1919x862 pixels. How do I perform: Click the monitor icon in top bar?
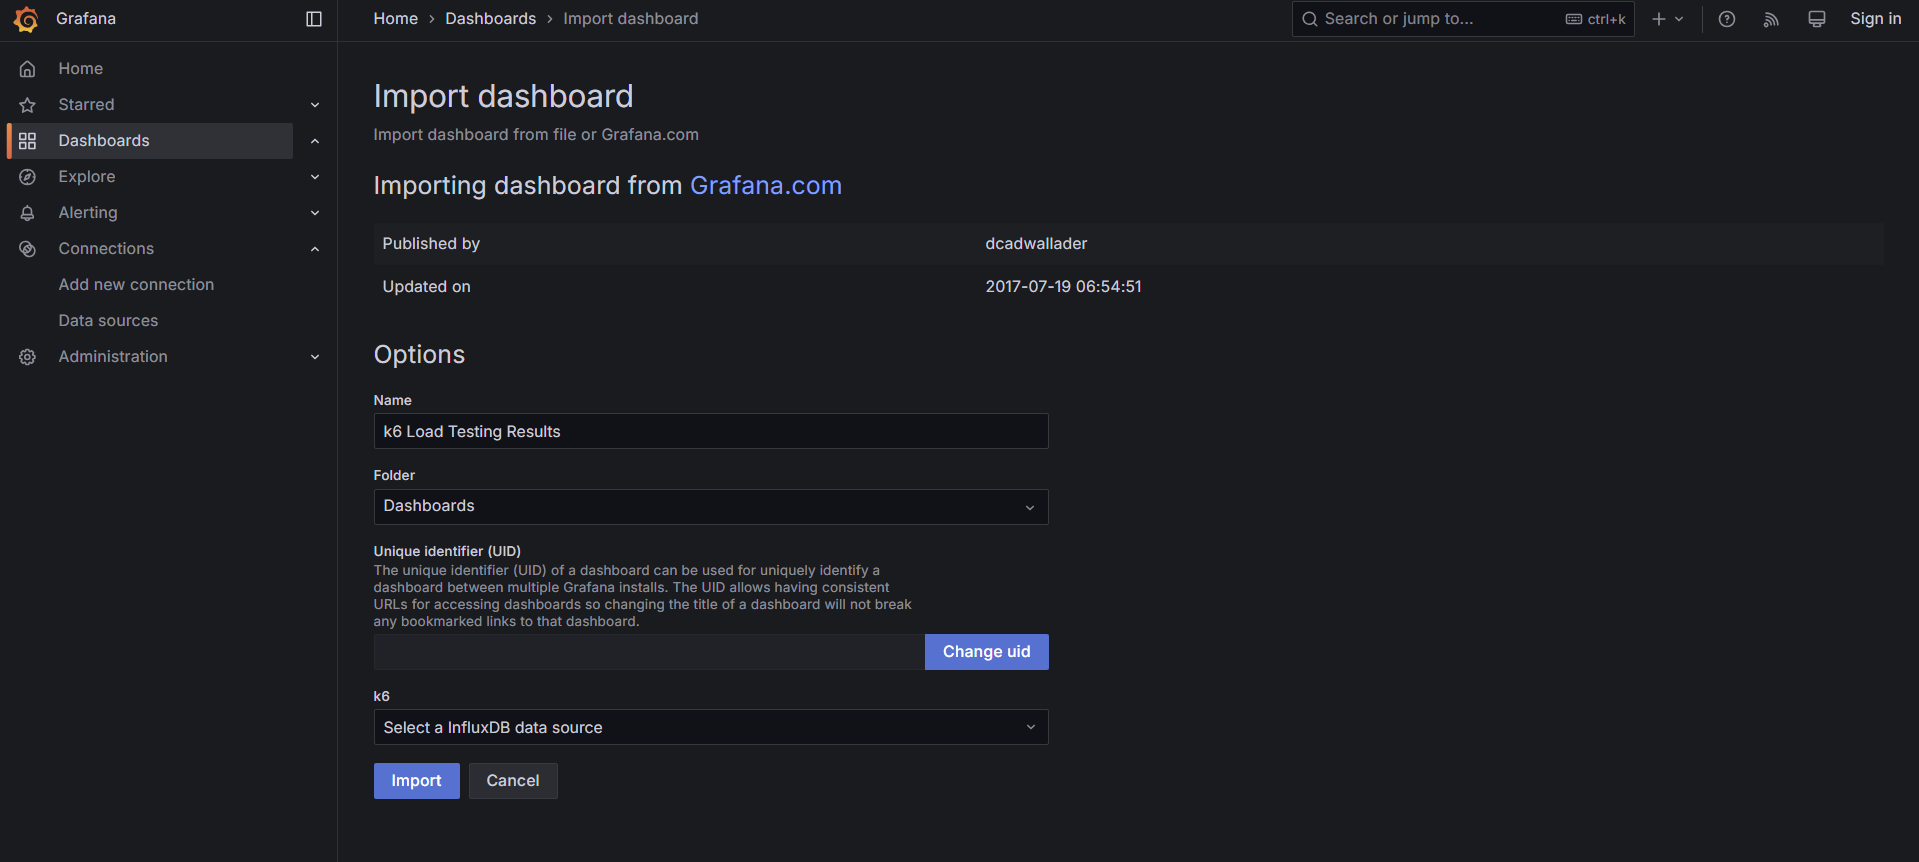click(1817, 19)
